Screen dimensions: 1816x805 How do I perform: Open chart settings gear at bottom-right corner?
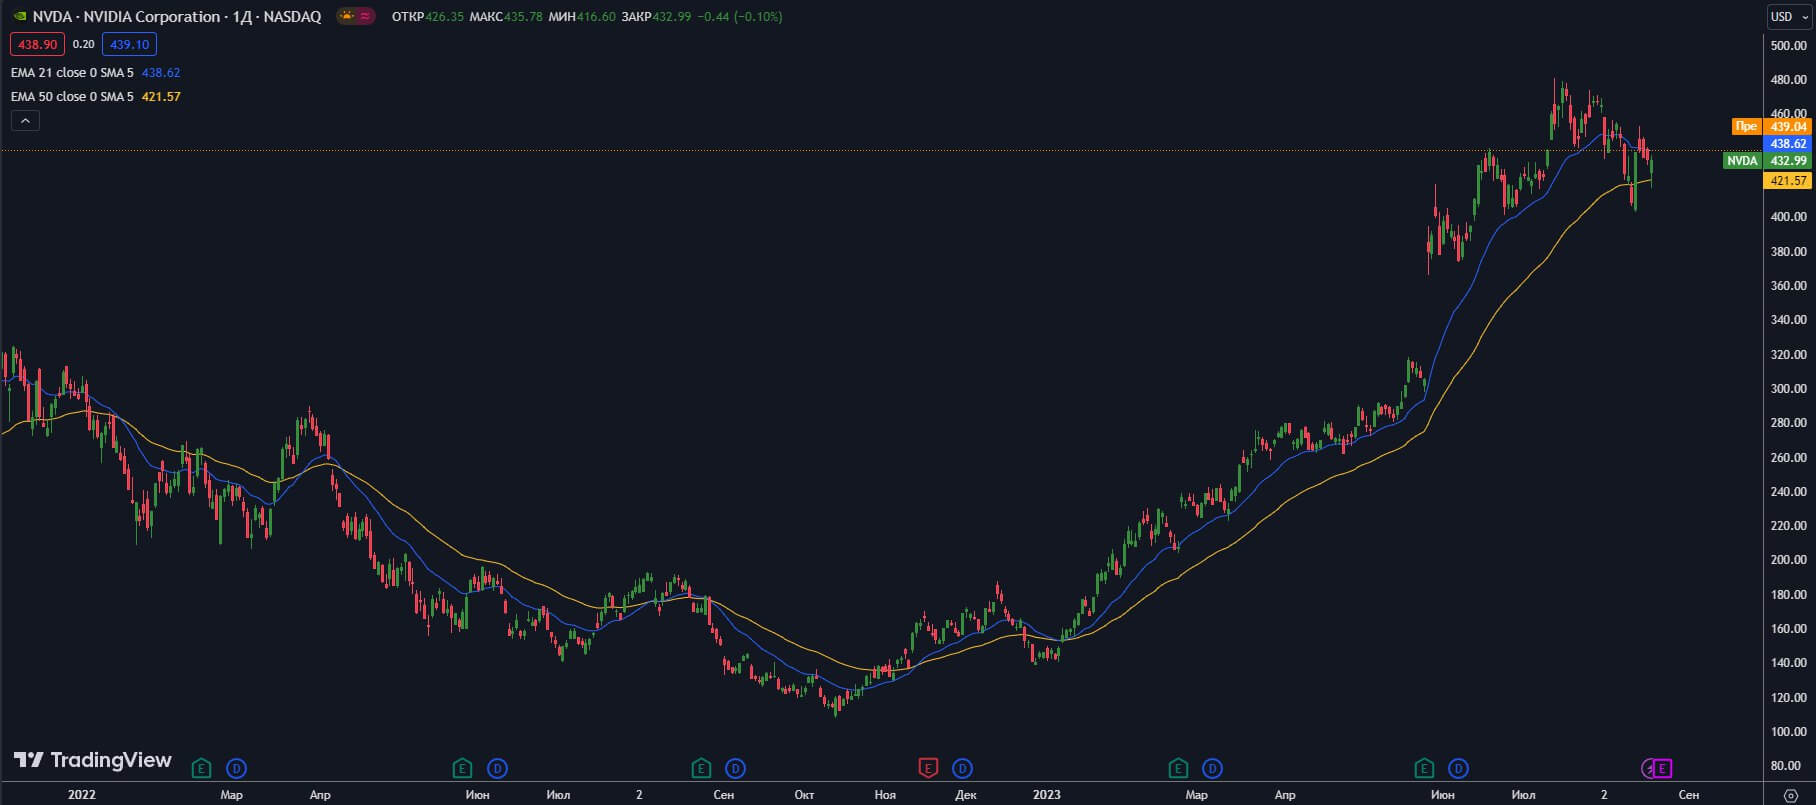1790,795
